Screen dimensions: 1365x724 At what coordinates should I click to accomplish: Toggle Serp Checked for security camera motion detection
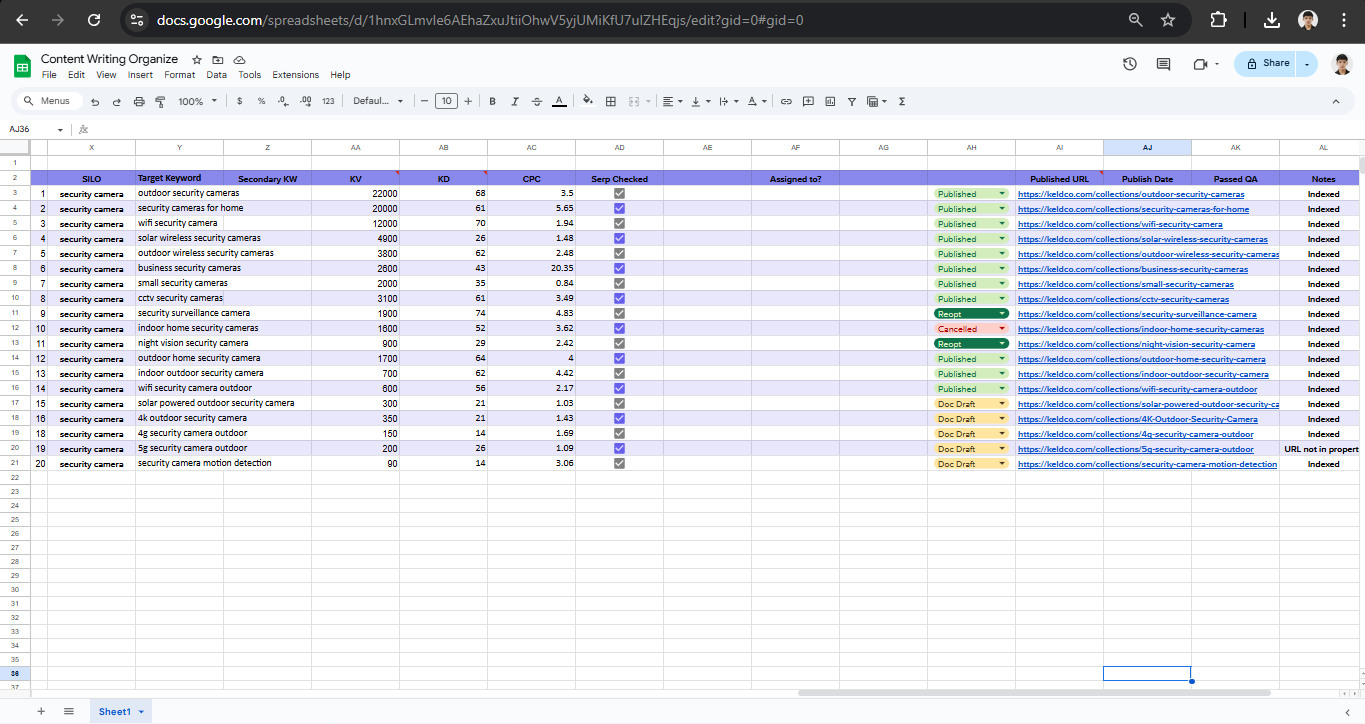tap(619, 464)
